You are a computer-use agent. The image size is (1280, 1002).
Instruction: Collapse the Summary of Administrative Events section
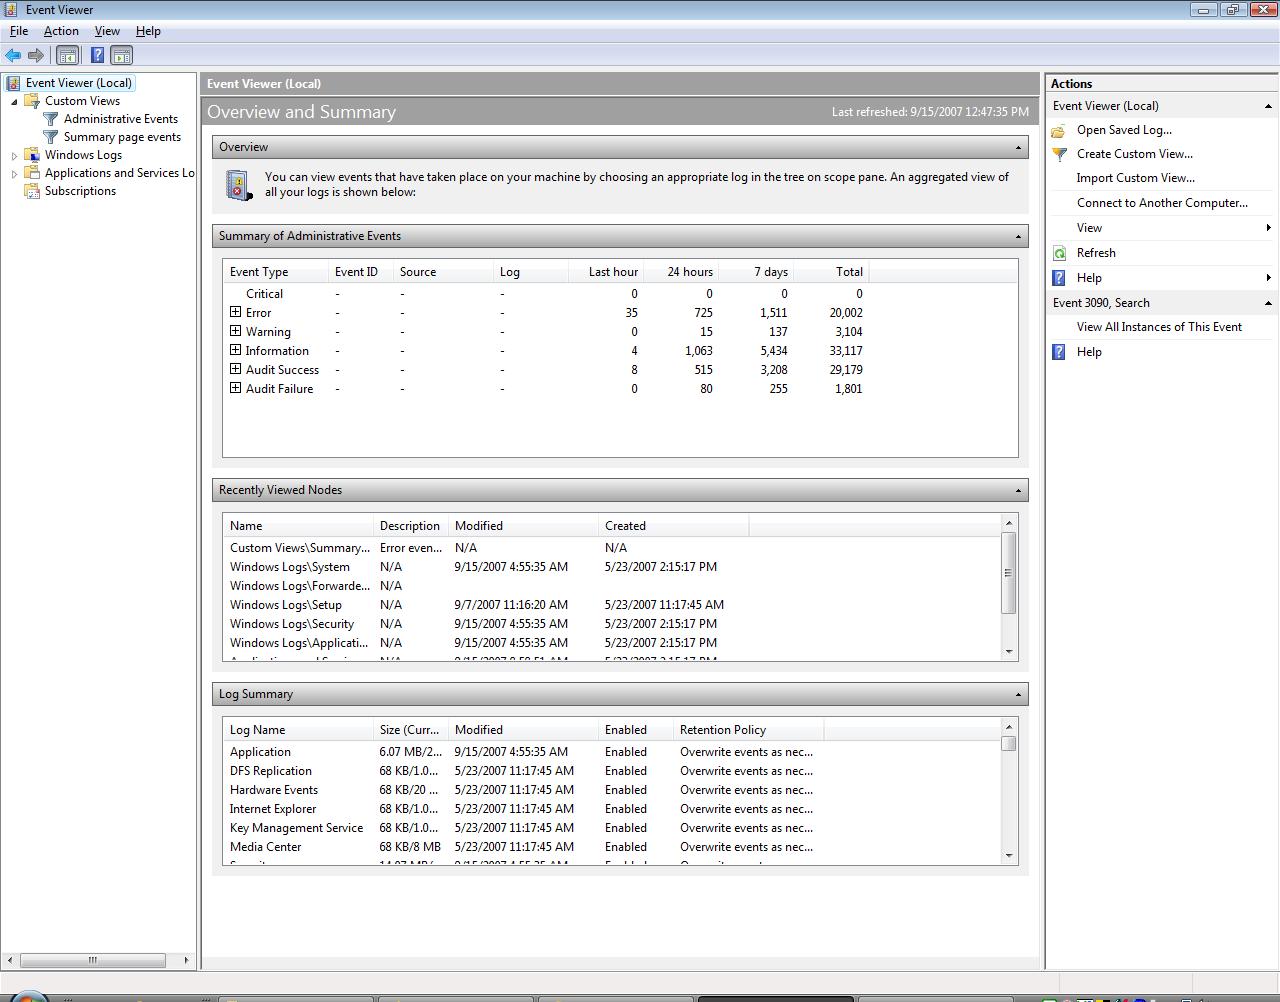pos(1018,236)
